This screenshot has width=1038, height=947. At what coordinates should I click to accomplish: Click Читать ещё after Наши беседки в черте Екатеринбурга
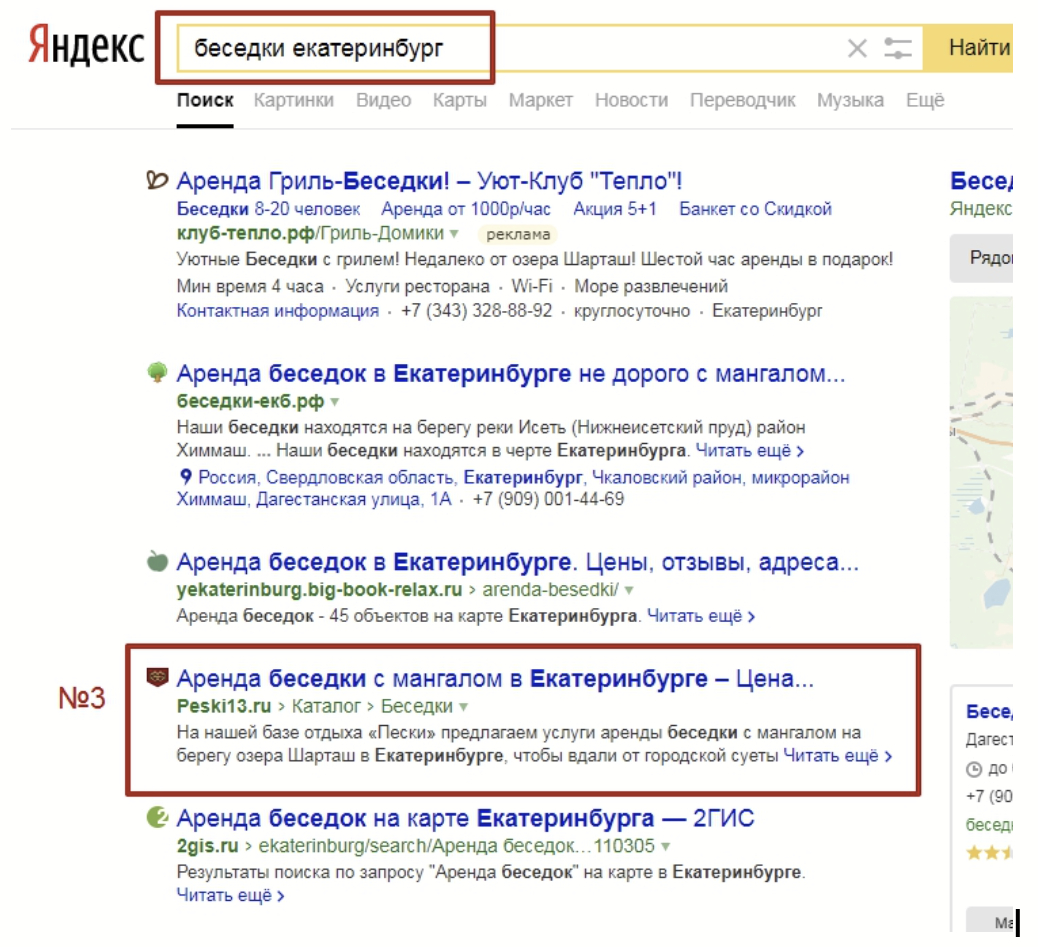pyautogui.click(x=749, y=451)
